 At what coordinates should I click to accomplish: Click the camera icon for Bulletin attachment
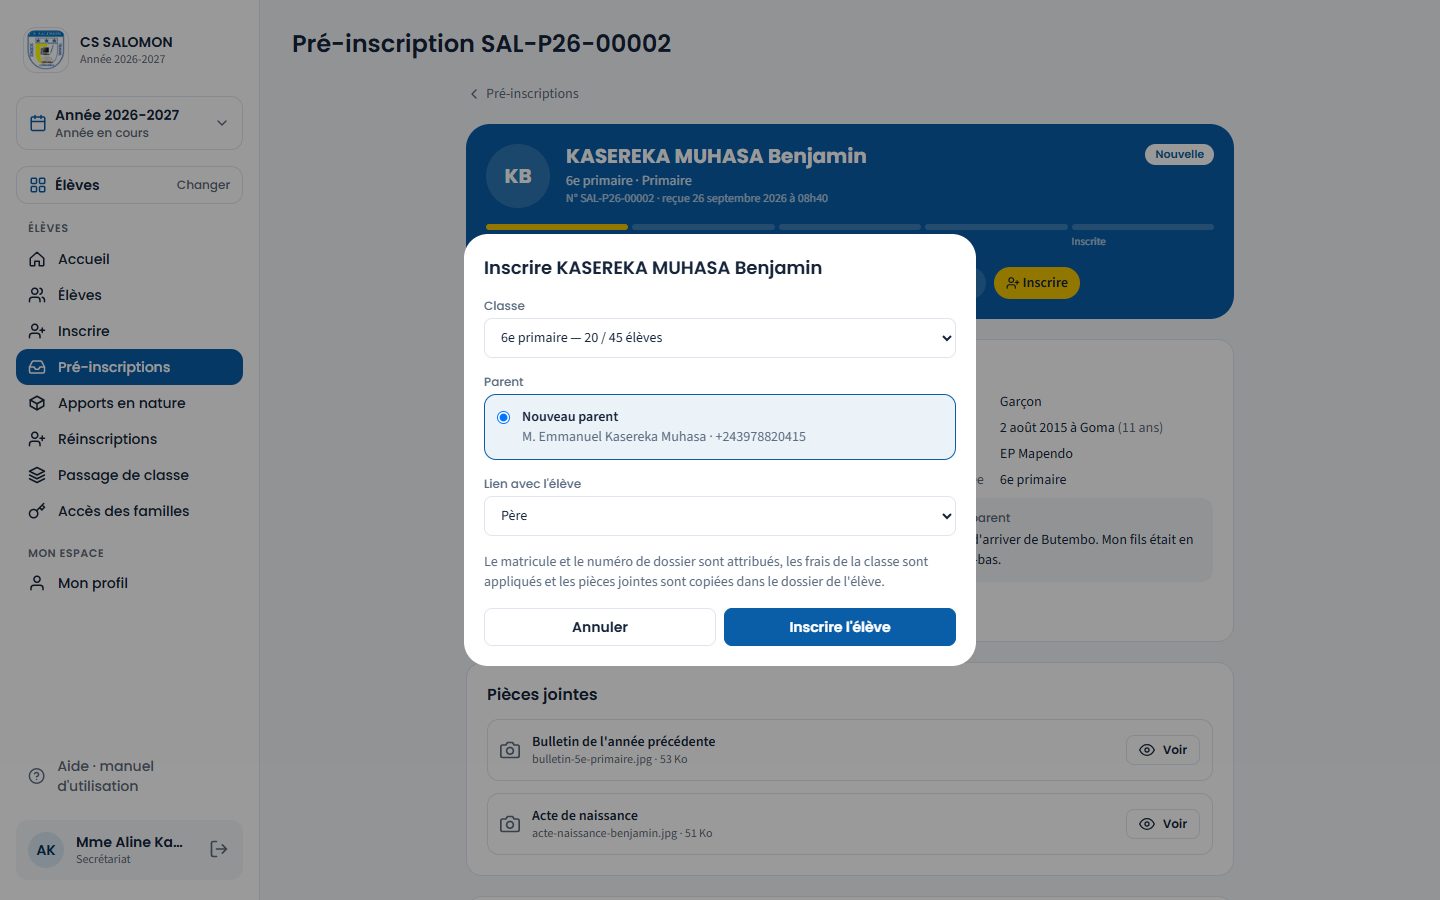click(510, 750)
